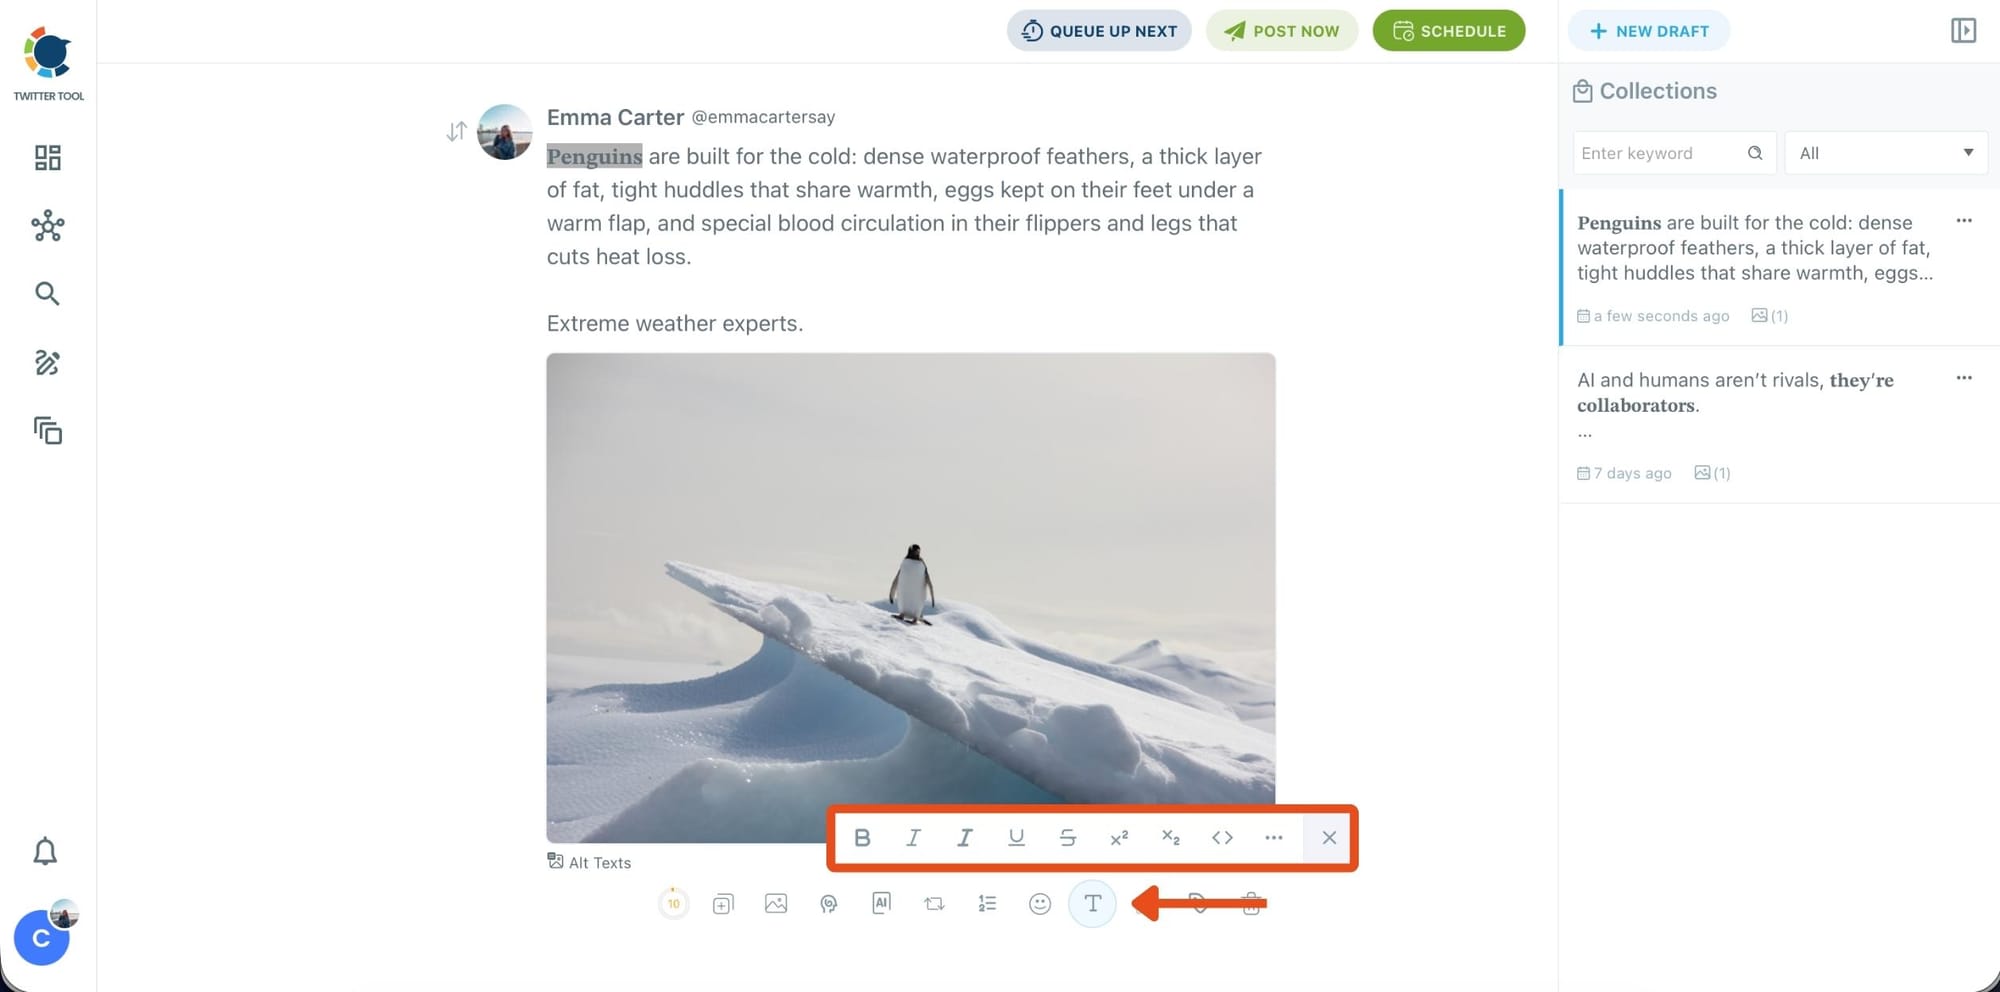Toggle the right sidebar panel
Image resolution: width=2000 pixels, height=992 pixels.
[1963, 31]
